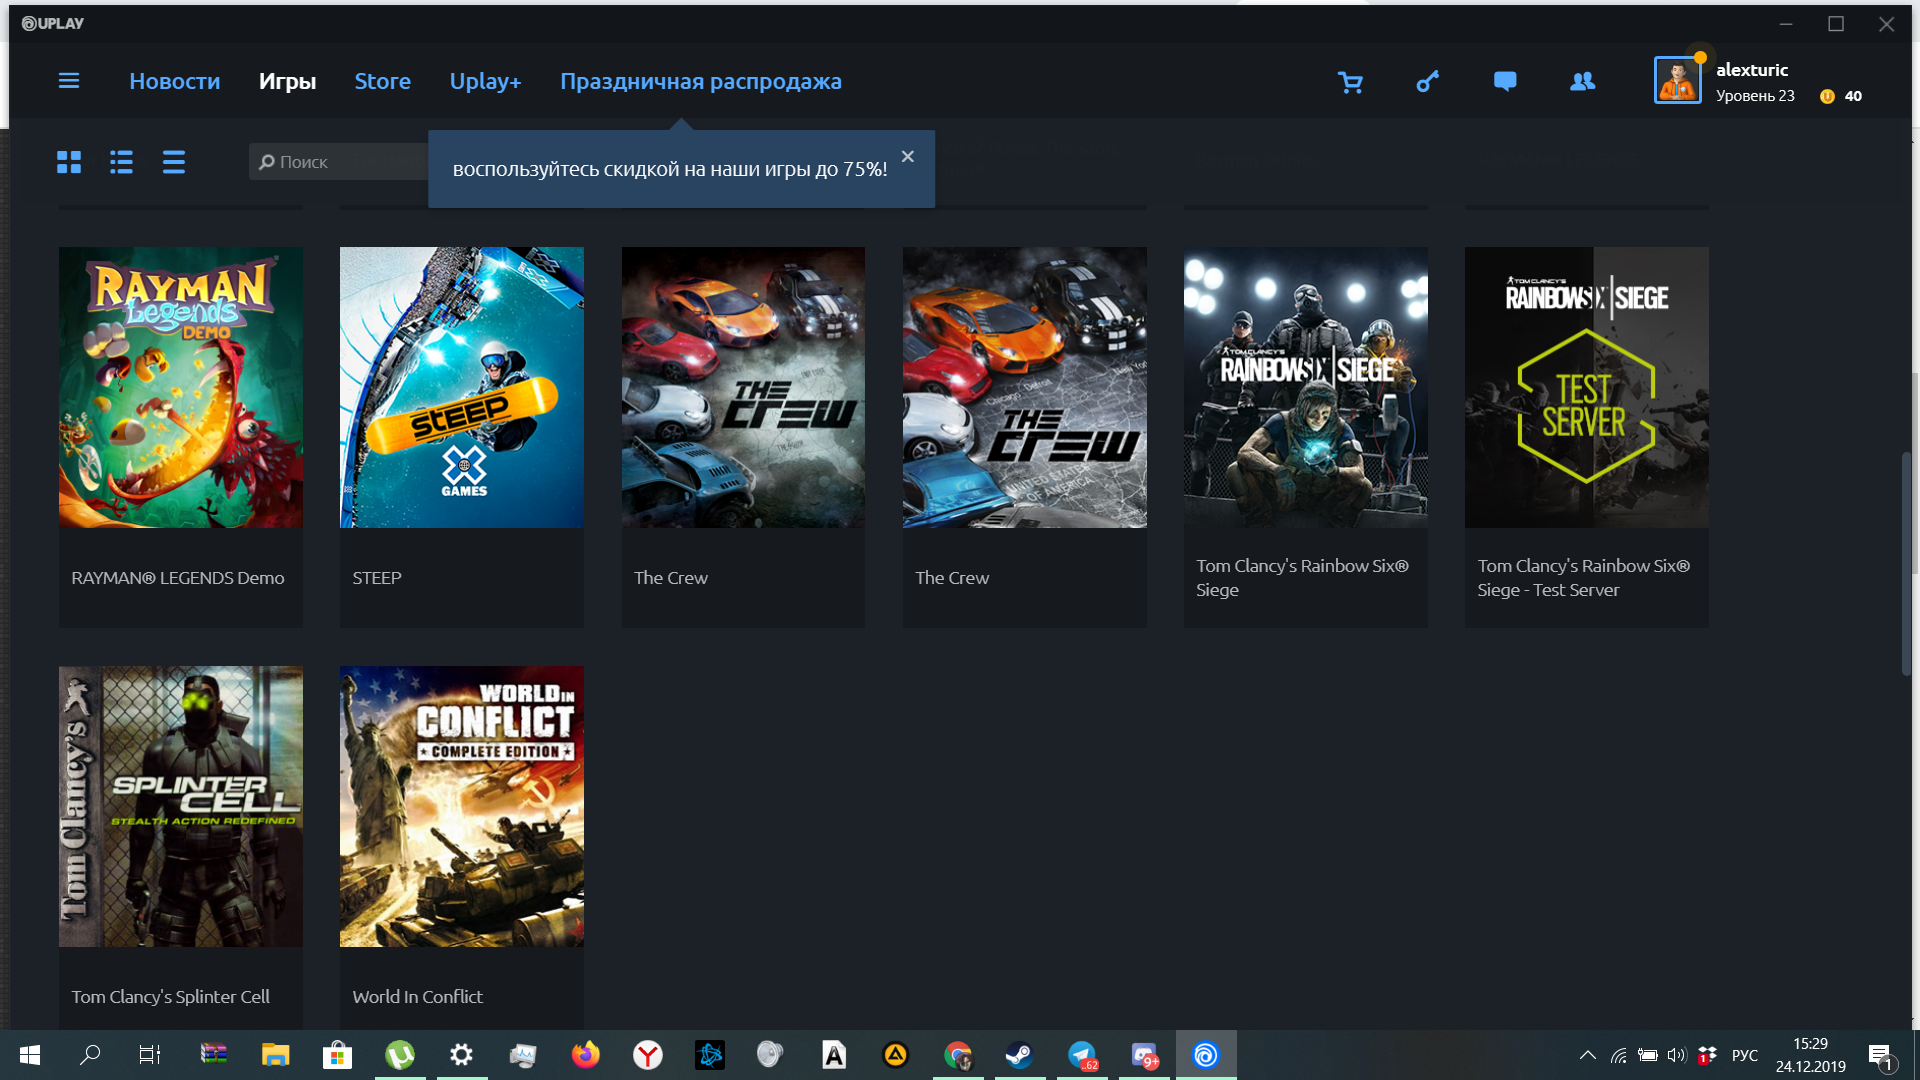Switch to list view with bullets
The width and height of the screenshot is (1920, 1080).
tap(121, 162)
